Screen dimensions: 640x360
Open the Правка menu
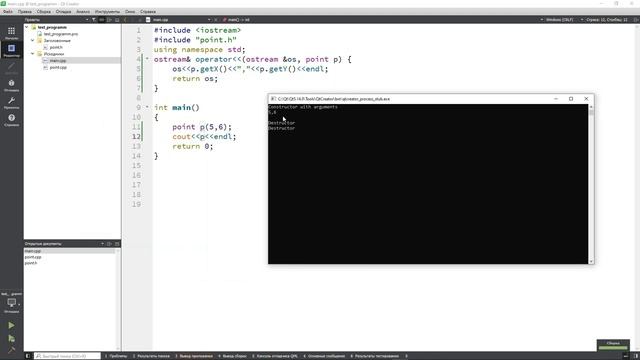point(25,12)
